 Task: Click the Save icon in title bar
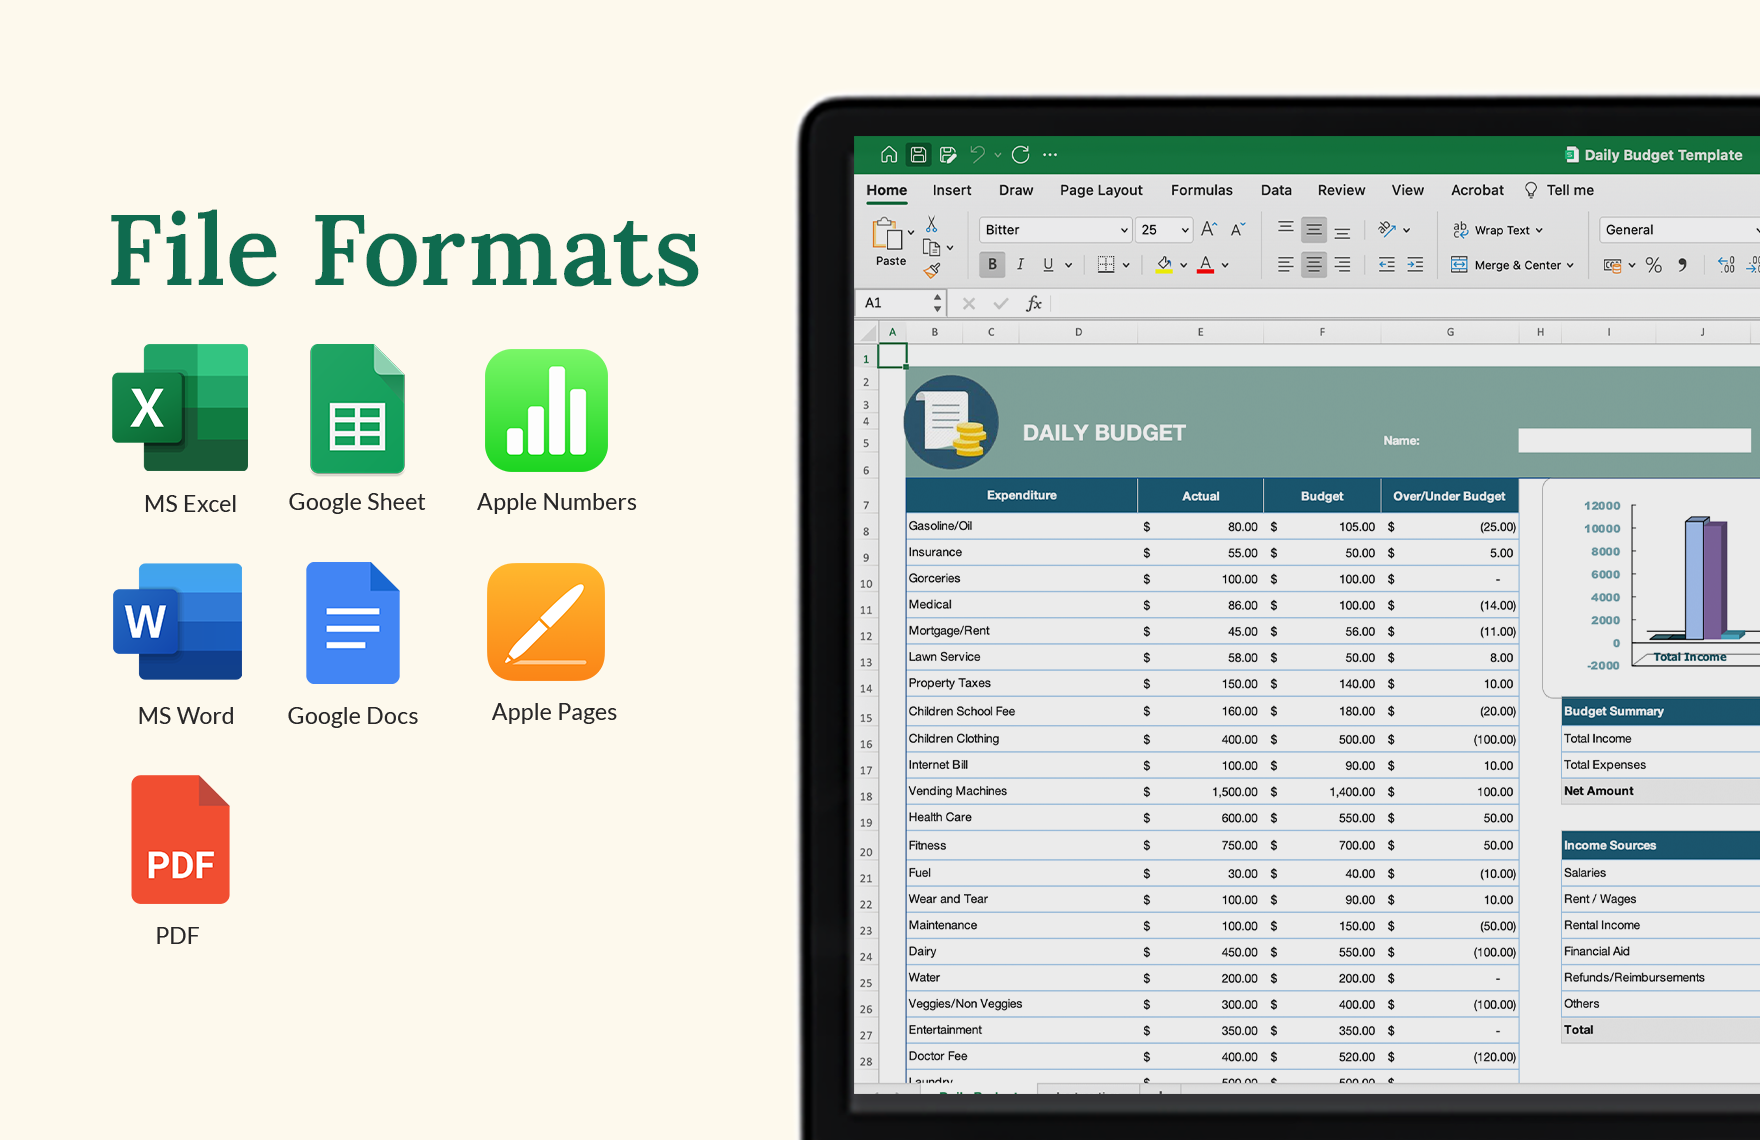tap(918, 154)
